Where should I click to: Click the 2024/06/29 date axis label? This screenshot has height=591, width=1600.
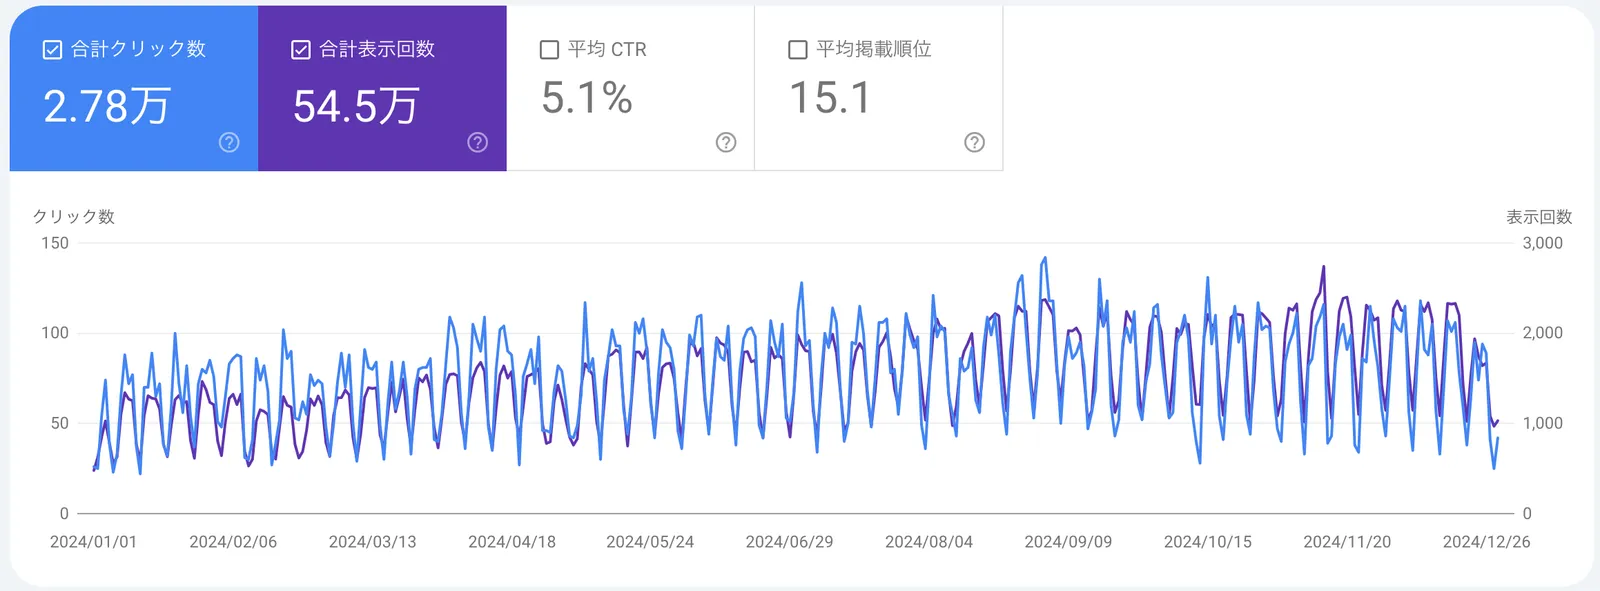tap(789, 542)
